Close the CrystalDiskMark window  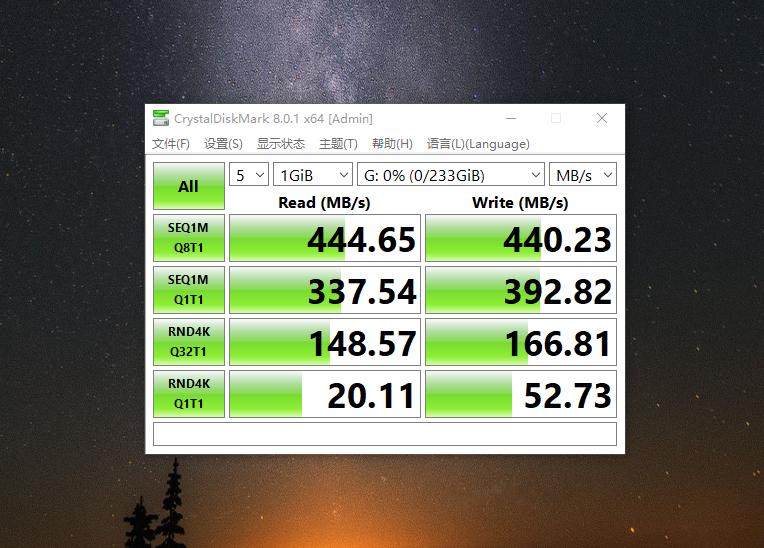click(x=602, y=118)
